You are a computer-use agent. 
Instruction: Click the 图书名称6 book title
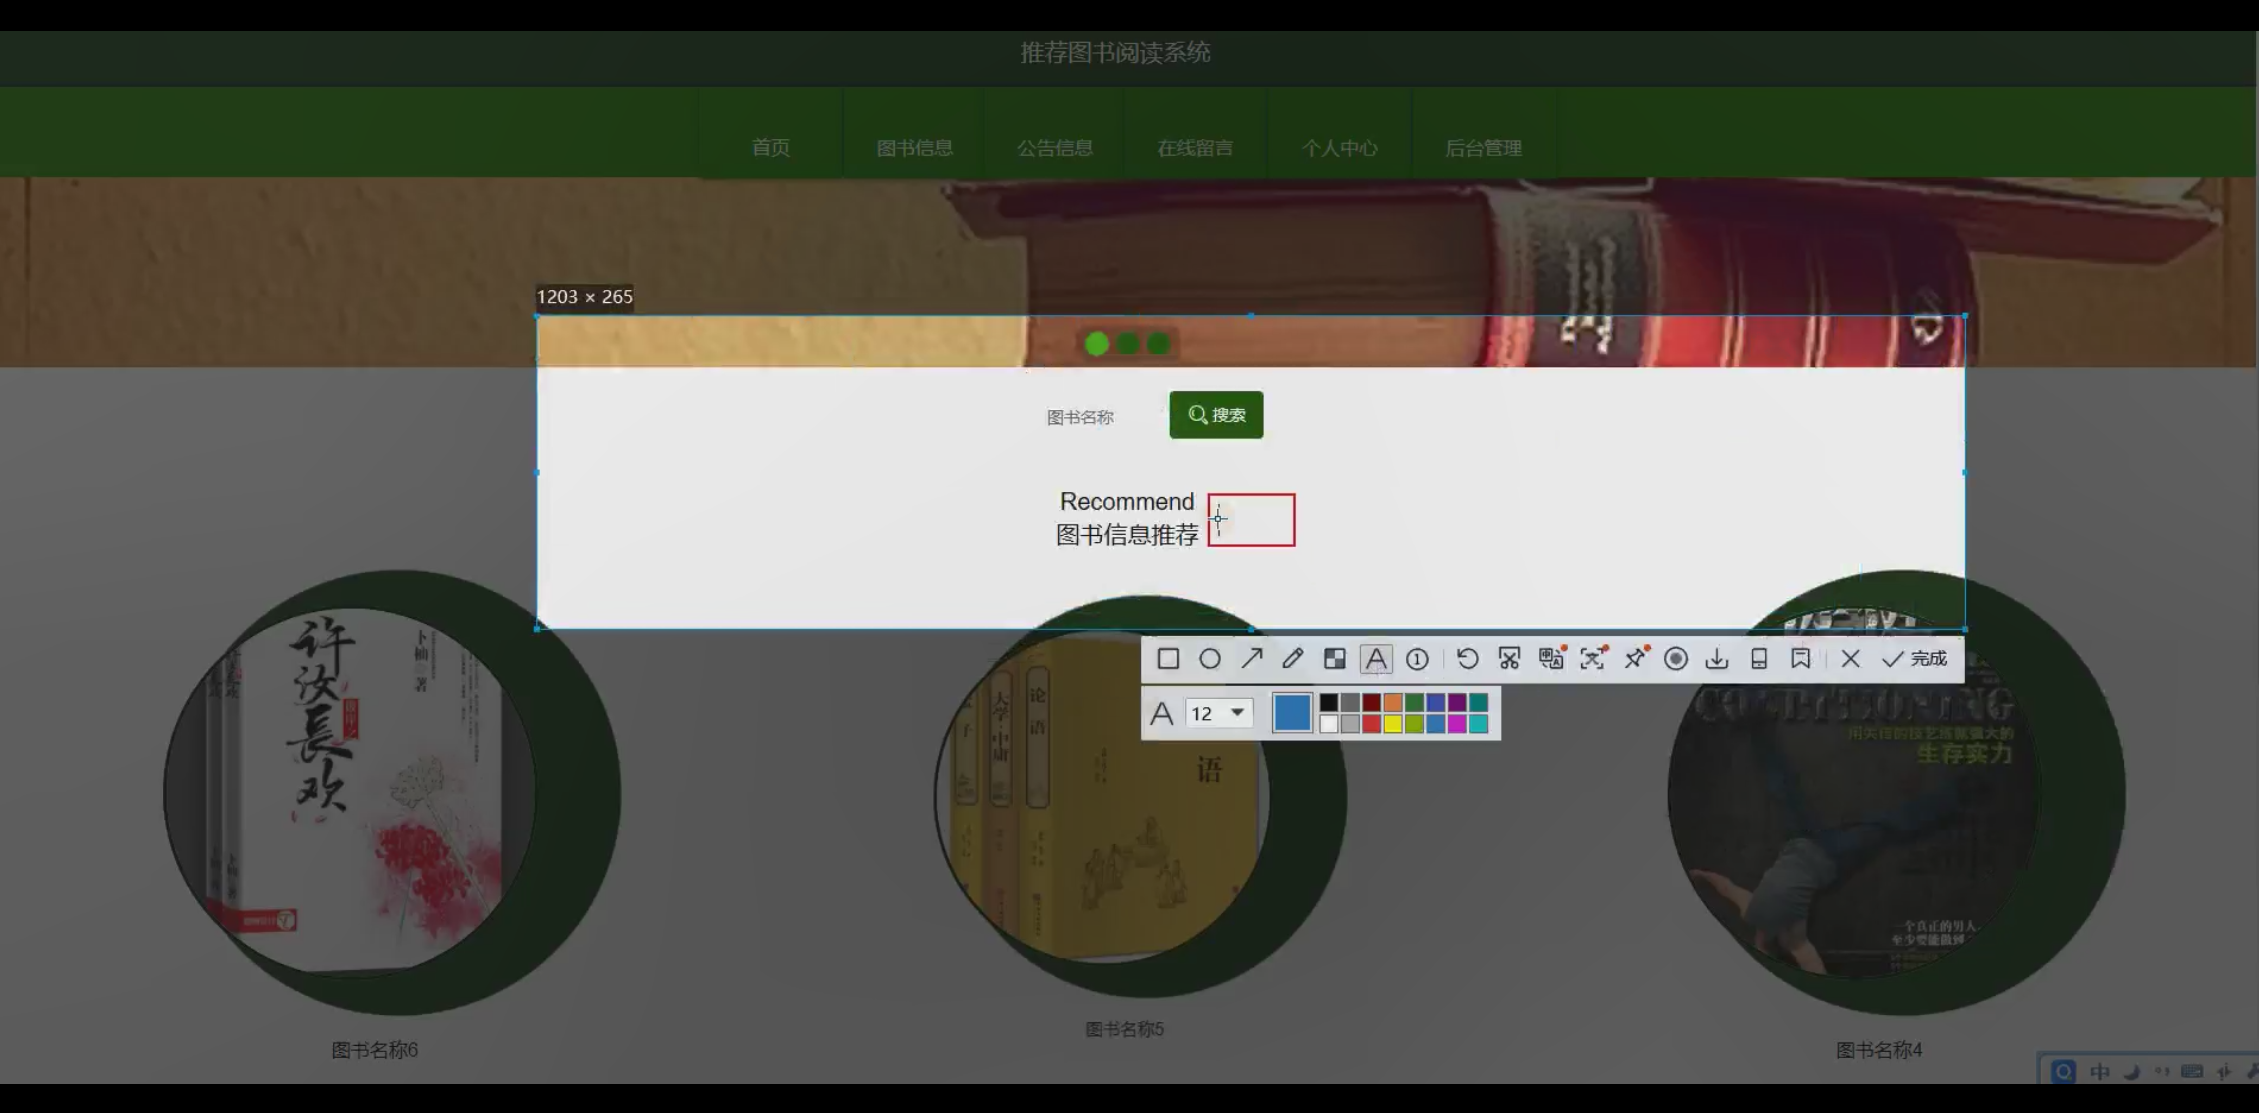tap(375, 1050)
